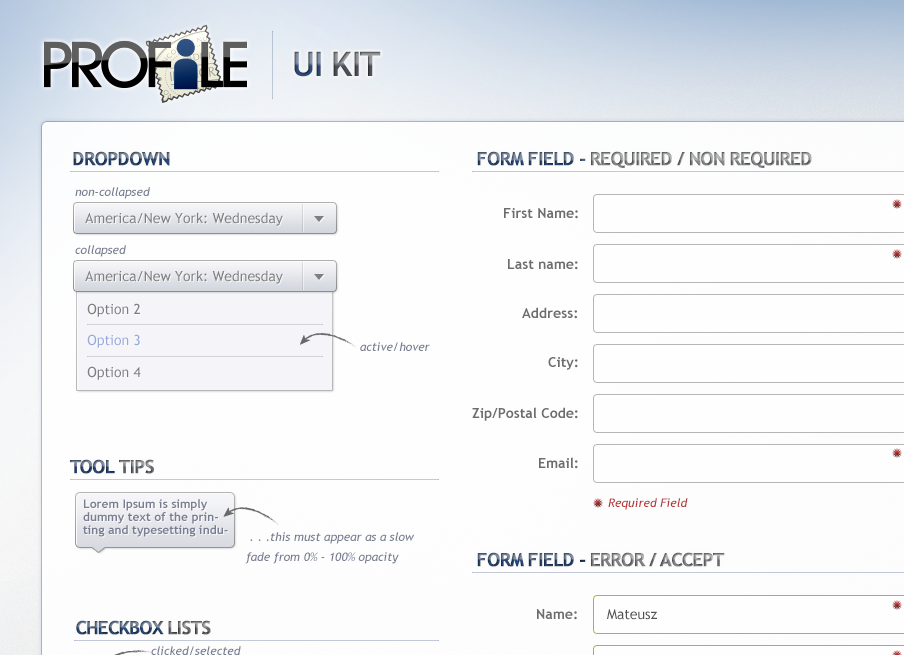Click the DROPDOWN section heading

[121, 159]
